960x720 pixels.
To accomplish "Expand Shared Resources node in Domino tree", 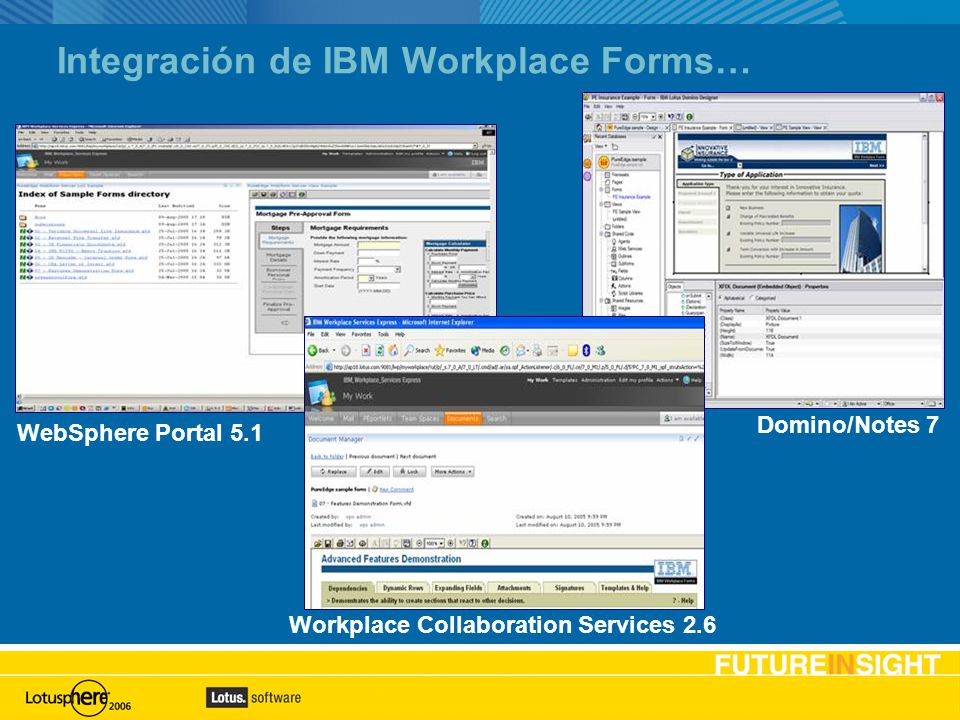I will coord(601,301).
